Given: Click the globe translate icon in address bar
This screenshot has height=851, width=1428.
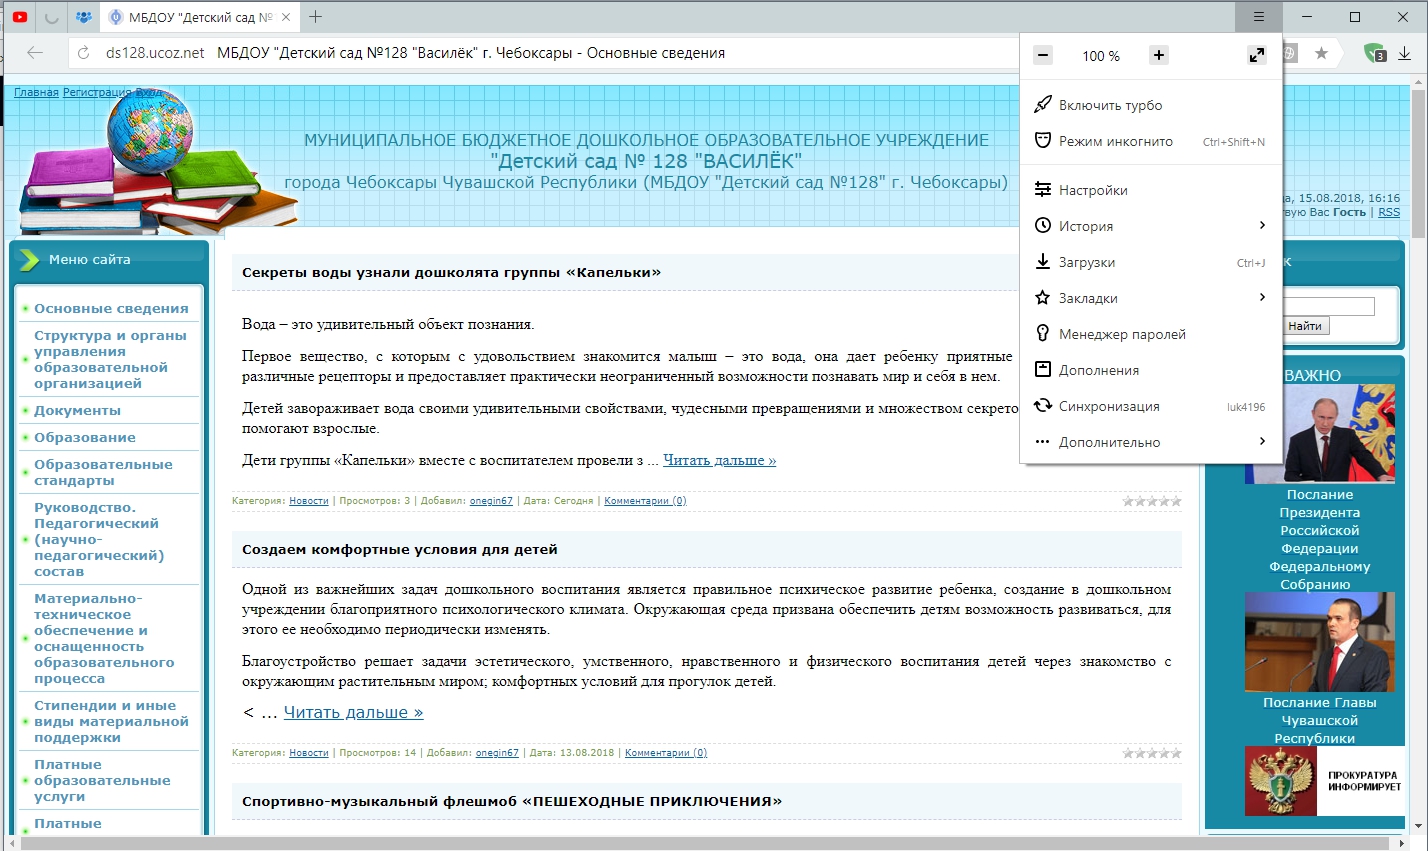Looking at the screenshot, I should coord(1291,53).
